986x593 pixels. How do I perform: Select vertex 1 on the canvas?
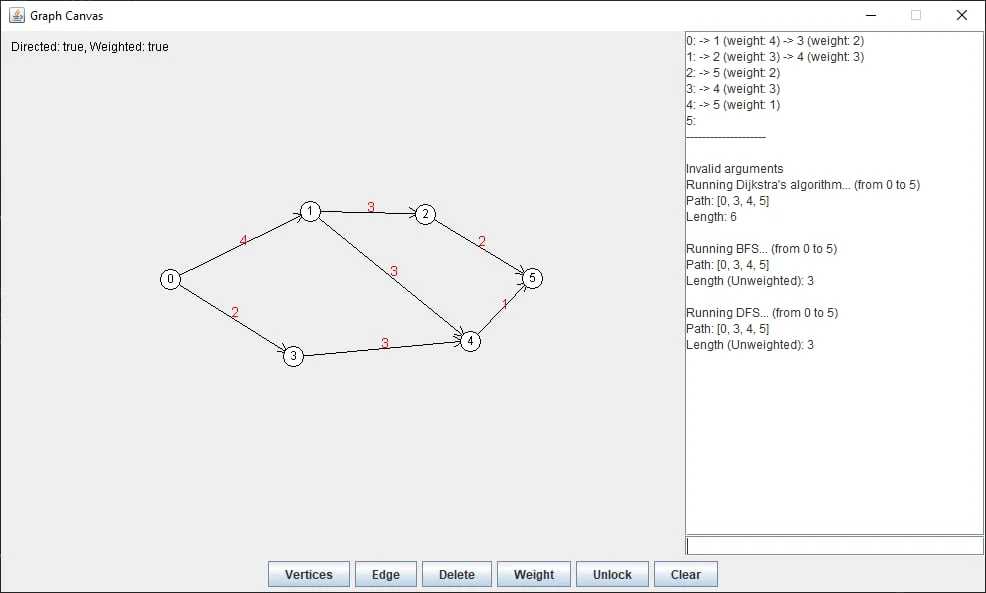click(310, 212)
